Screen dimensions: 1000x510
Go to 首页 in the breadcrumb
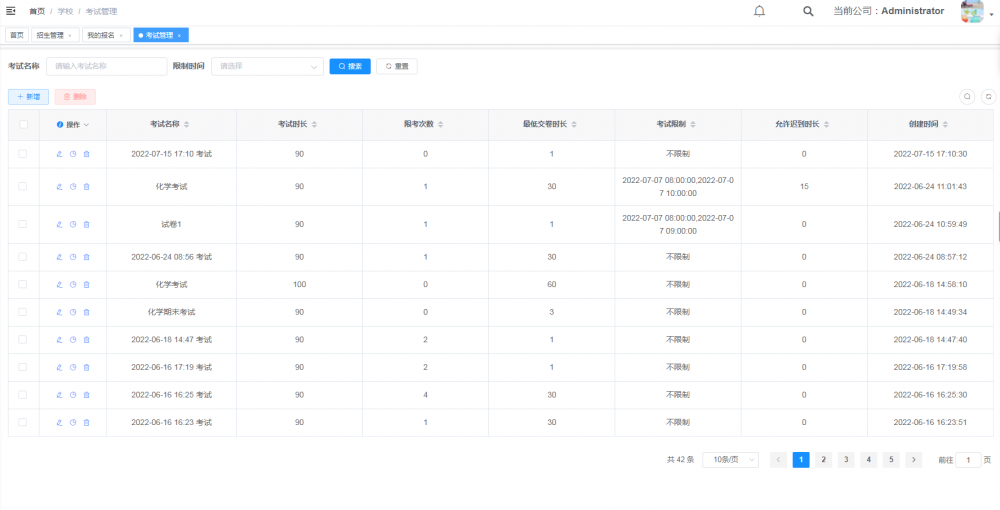coord(37,11)
